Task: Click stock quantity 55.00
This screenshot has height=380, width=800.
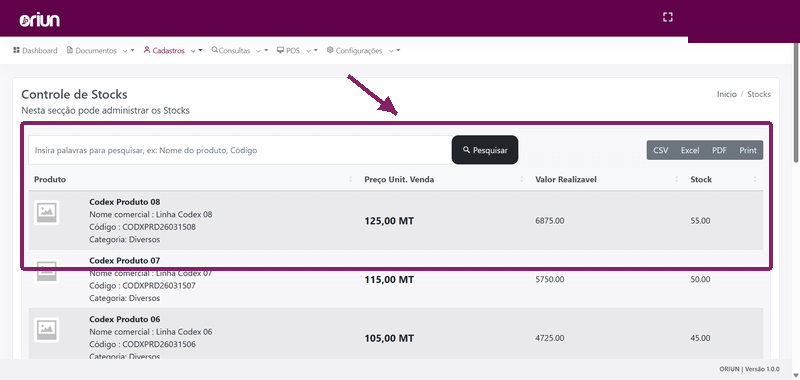Action: 700,221
